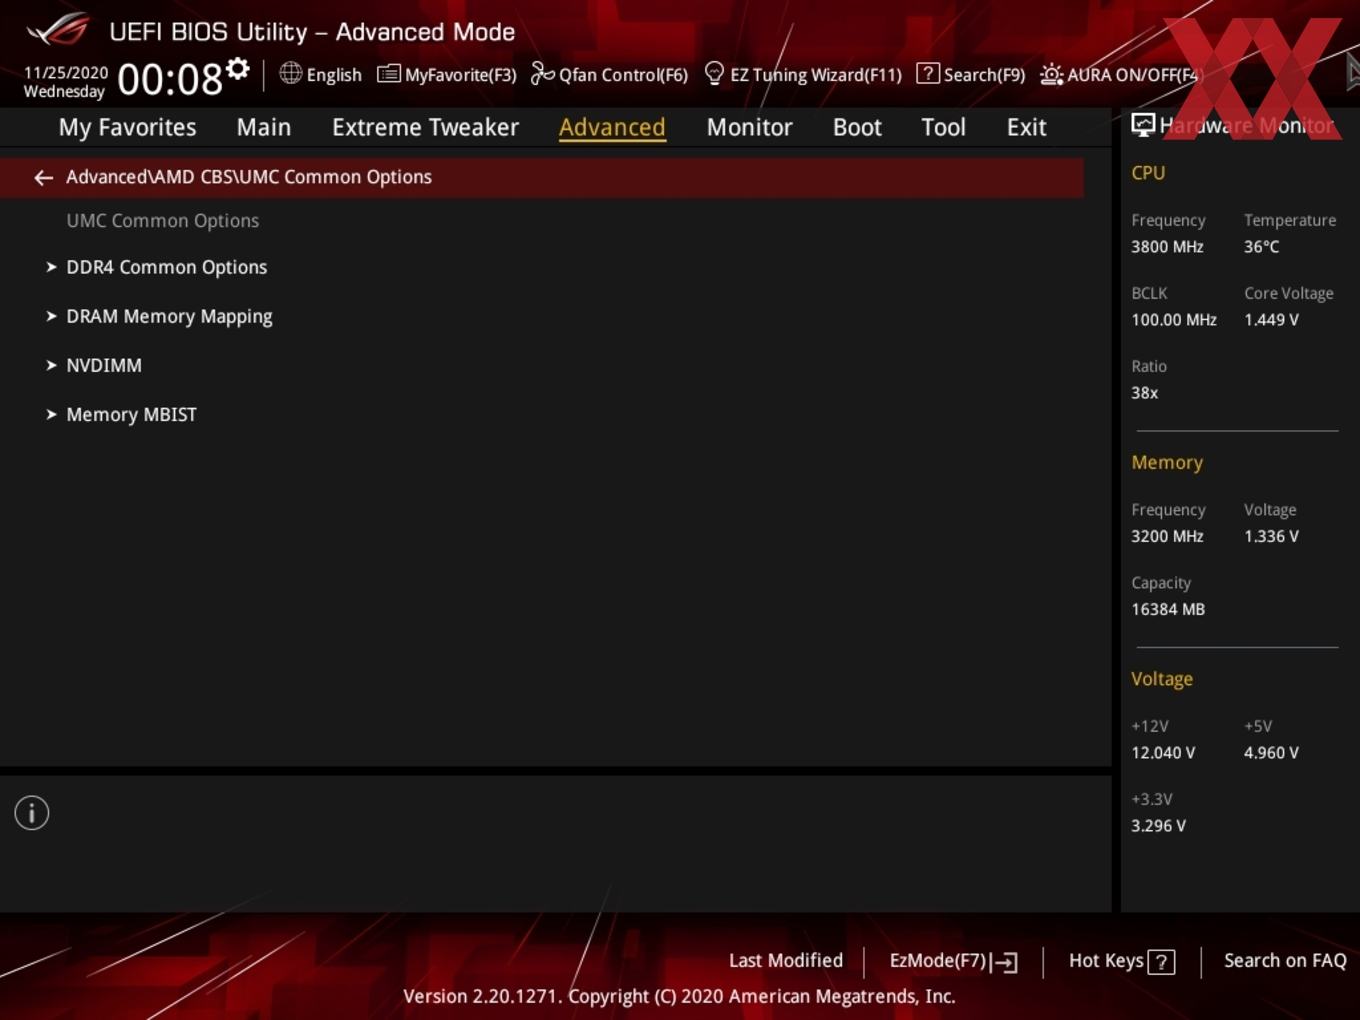Screen dimensions: 1360x1020
Task: Open the My Favorites tab
Action: (x=127, y=127)
